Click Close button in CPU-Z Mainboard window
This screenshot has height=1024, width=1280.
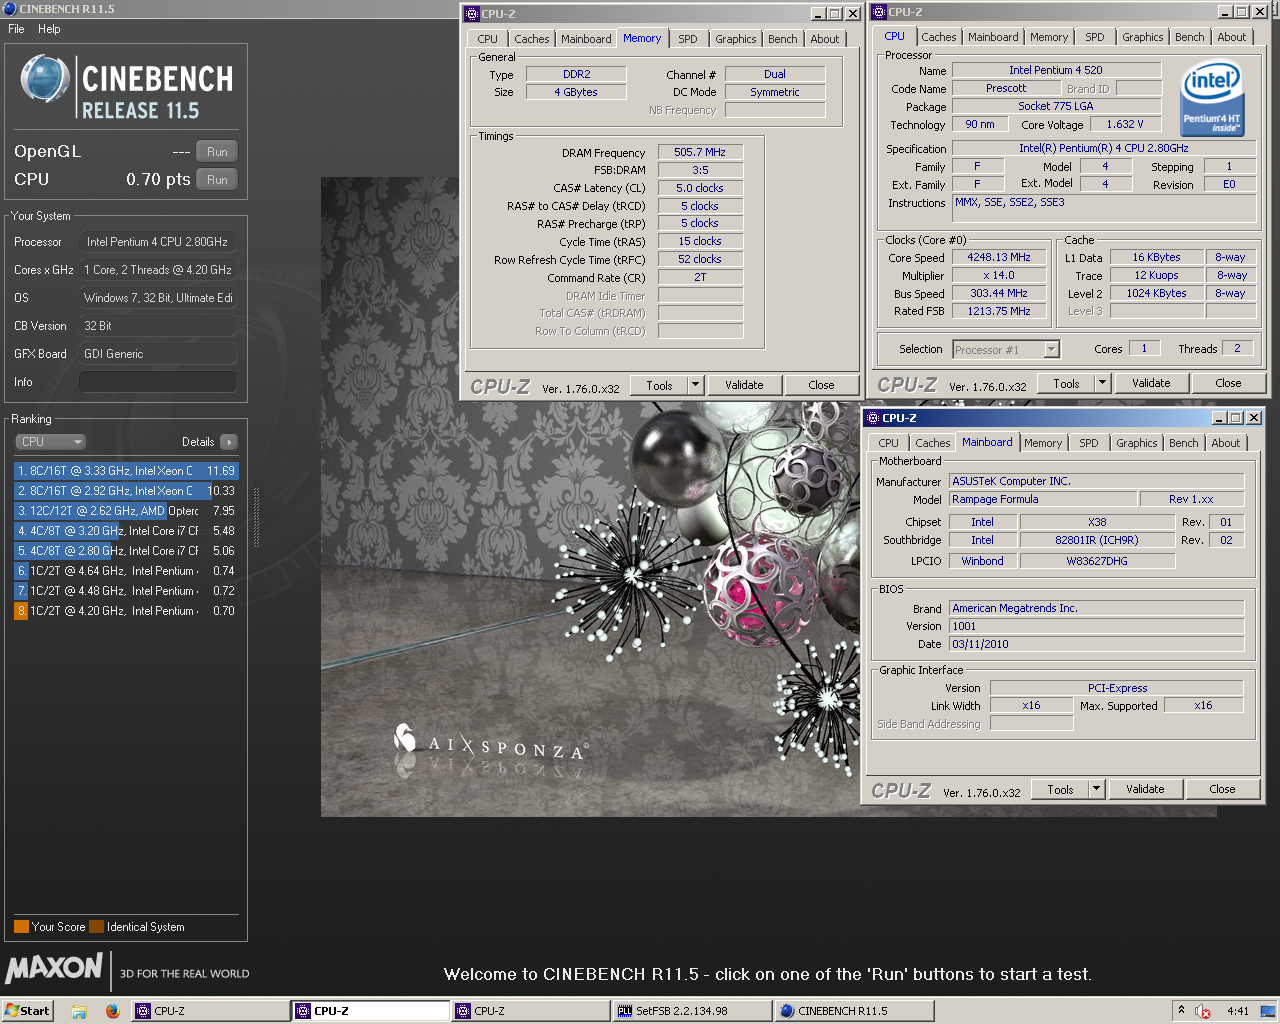click(x=1222, y=789)
